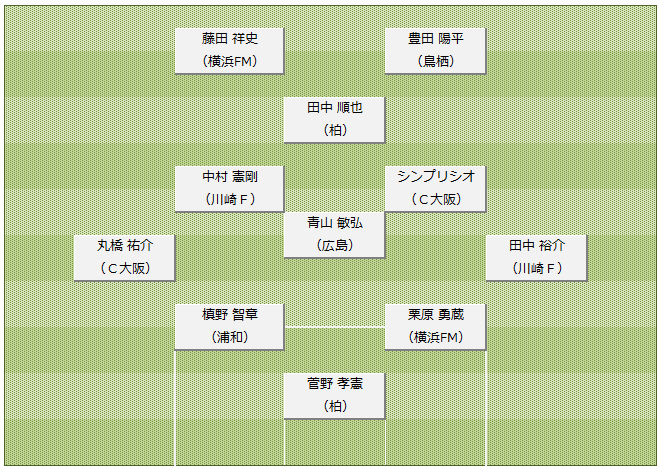Choose the 栗原 勇蔵 (横浜FM) card

click(x=435, y=326)
